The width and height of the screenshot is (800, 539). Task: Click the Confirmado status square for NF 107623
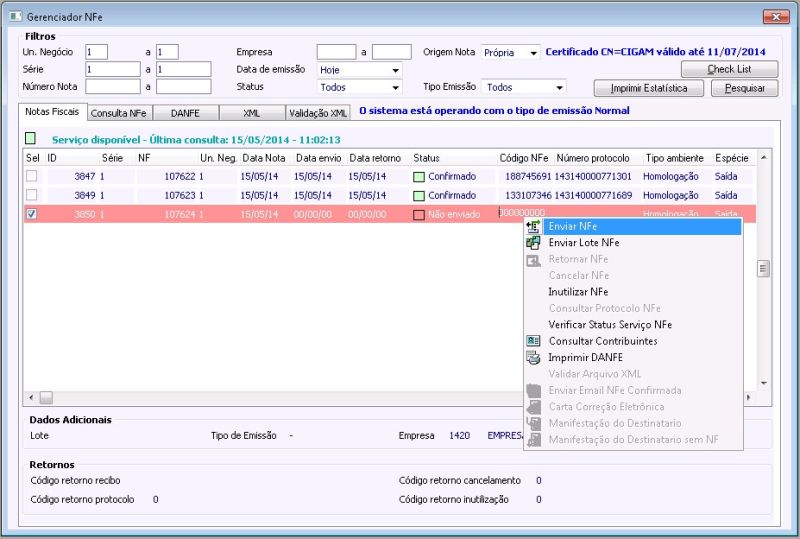[x=419, y=195]
